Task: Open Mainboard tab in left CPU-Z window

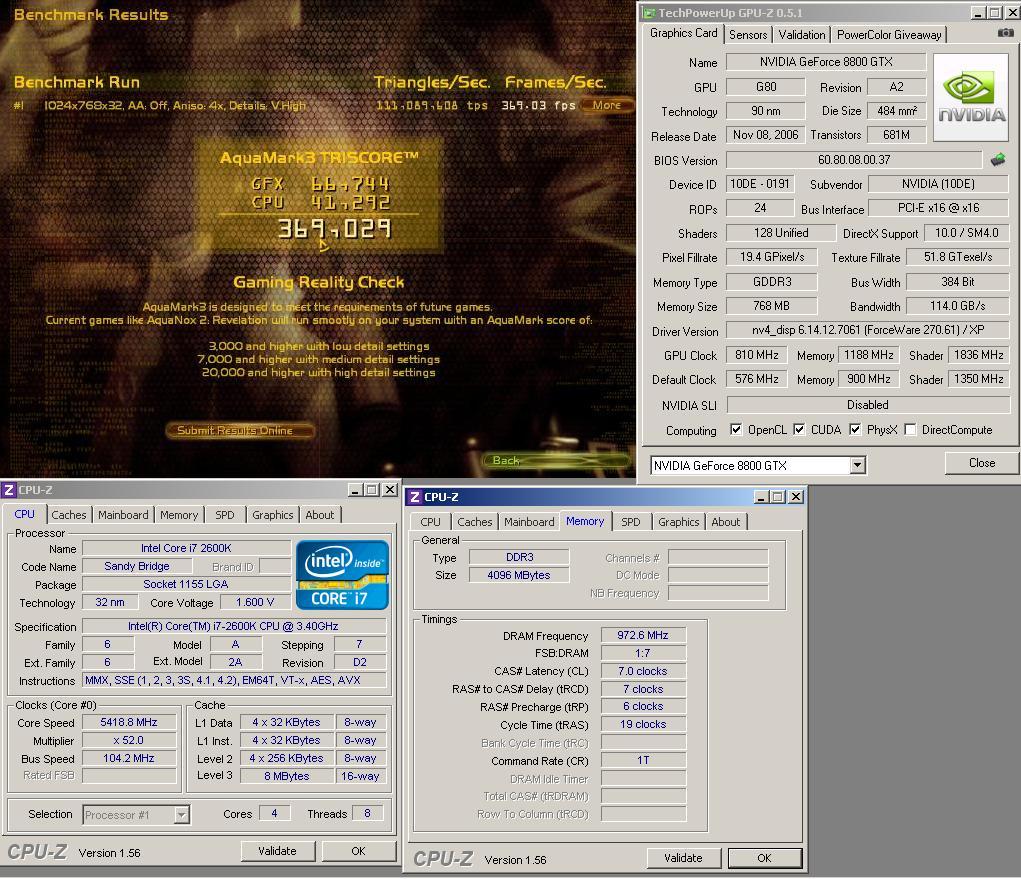Action: tap(123, 515)
